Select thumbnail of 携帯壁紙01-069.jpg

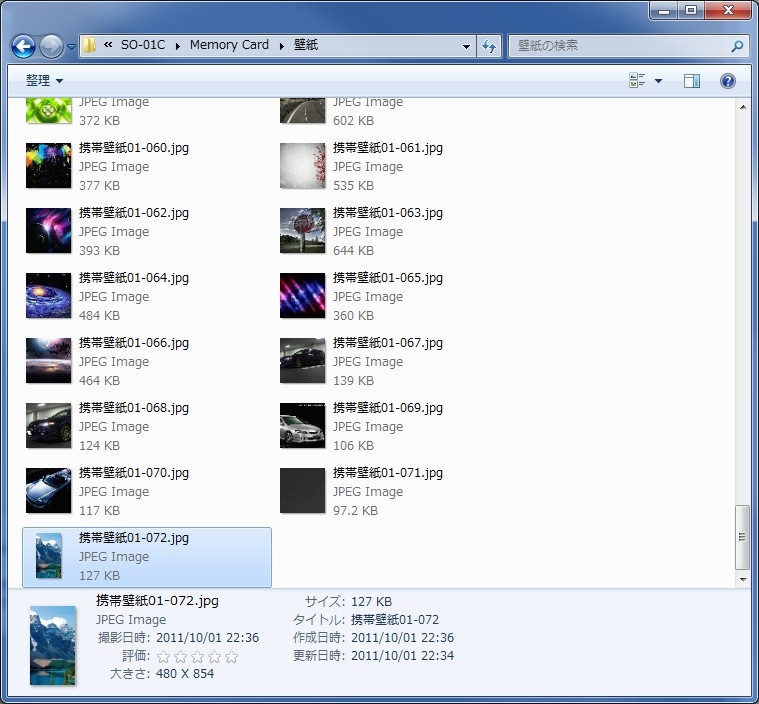303,425
